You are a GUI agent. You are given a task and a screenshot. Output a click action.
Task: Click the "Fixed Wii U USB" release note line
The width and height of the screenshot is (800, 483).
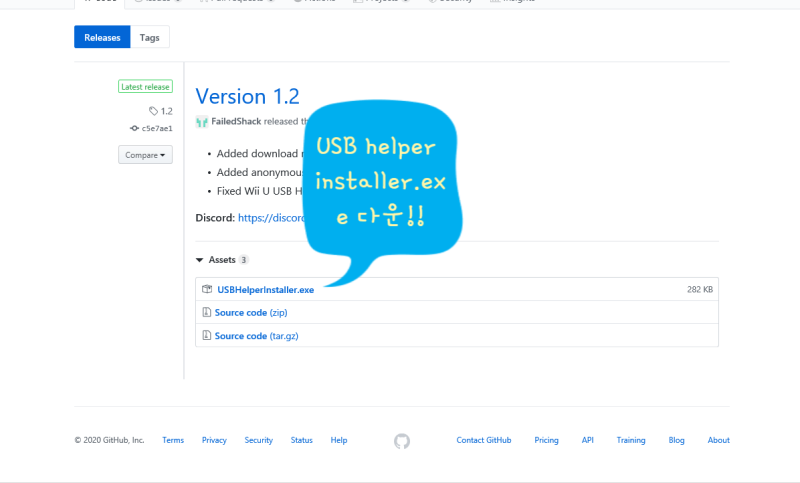click(x=260, y=191)
